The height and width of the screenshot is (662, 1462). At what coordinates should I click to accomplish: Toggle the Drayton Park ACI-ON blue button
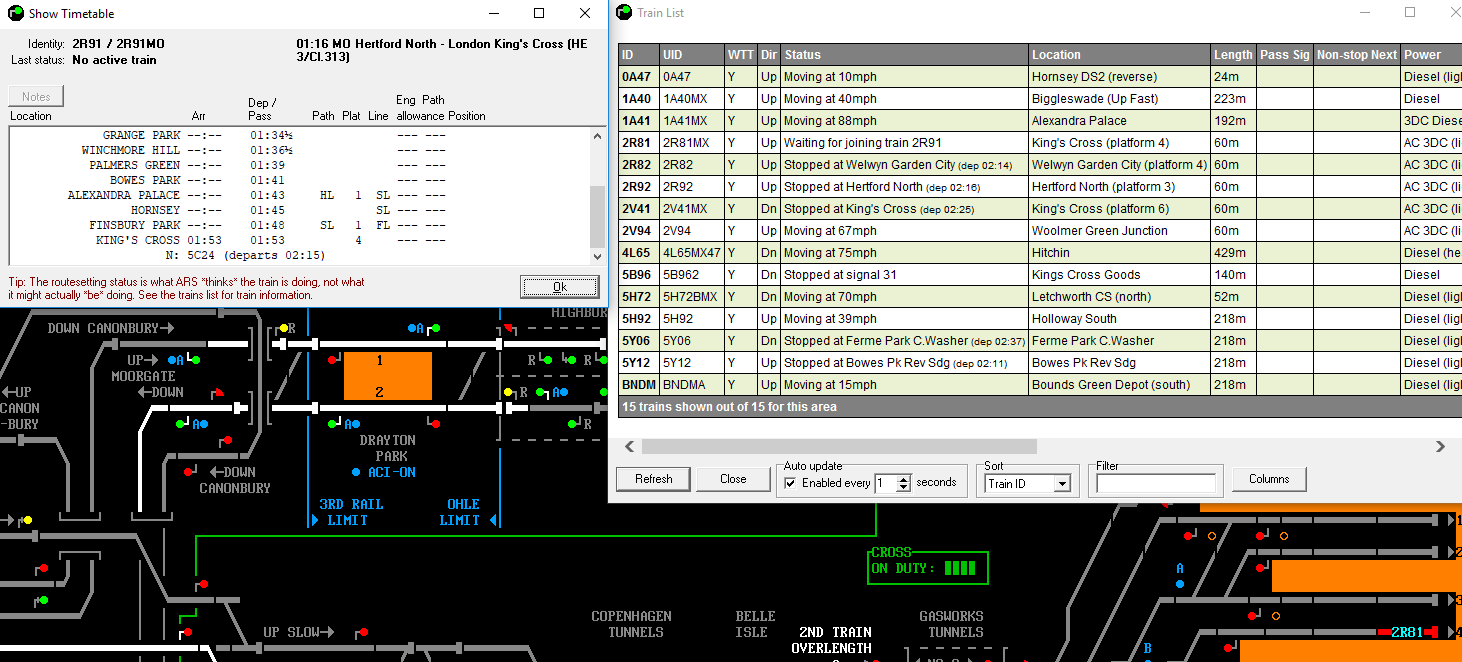(356, 472)
